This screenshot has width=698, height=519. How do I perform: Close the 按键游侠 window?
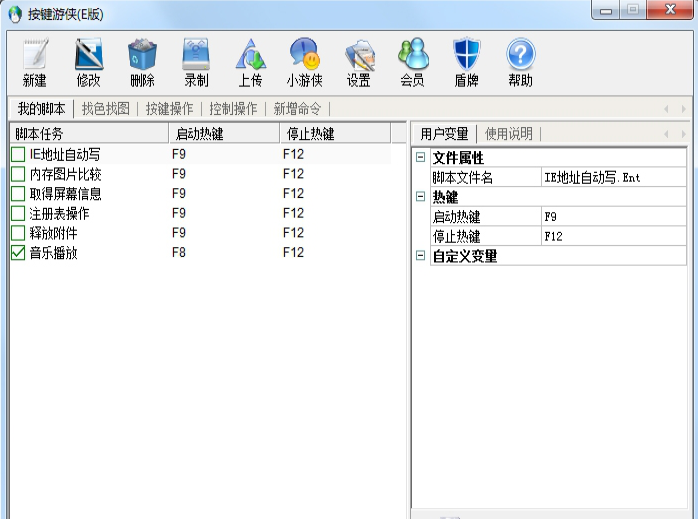coord(670,10)
